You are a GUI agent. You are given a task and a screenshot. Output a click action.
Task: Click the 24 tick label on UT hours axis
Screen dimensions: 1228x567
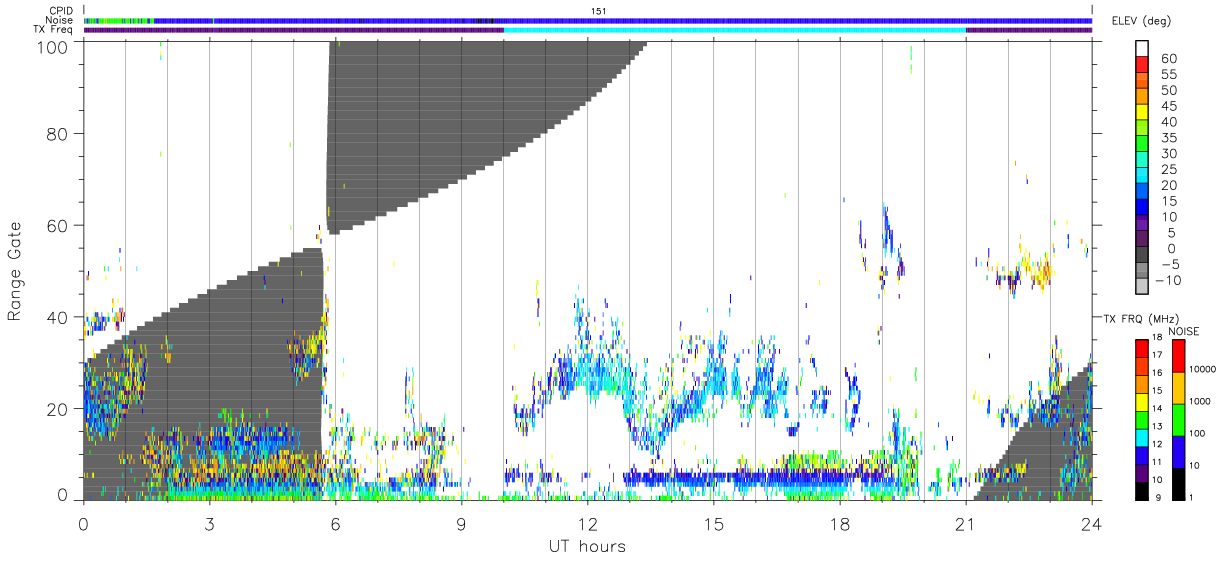coord(1091,522)
